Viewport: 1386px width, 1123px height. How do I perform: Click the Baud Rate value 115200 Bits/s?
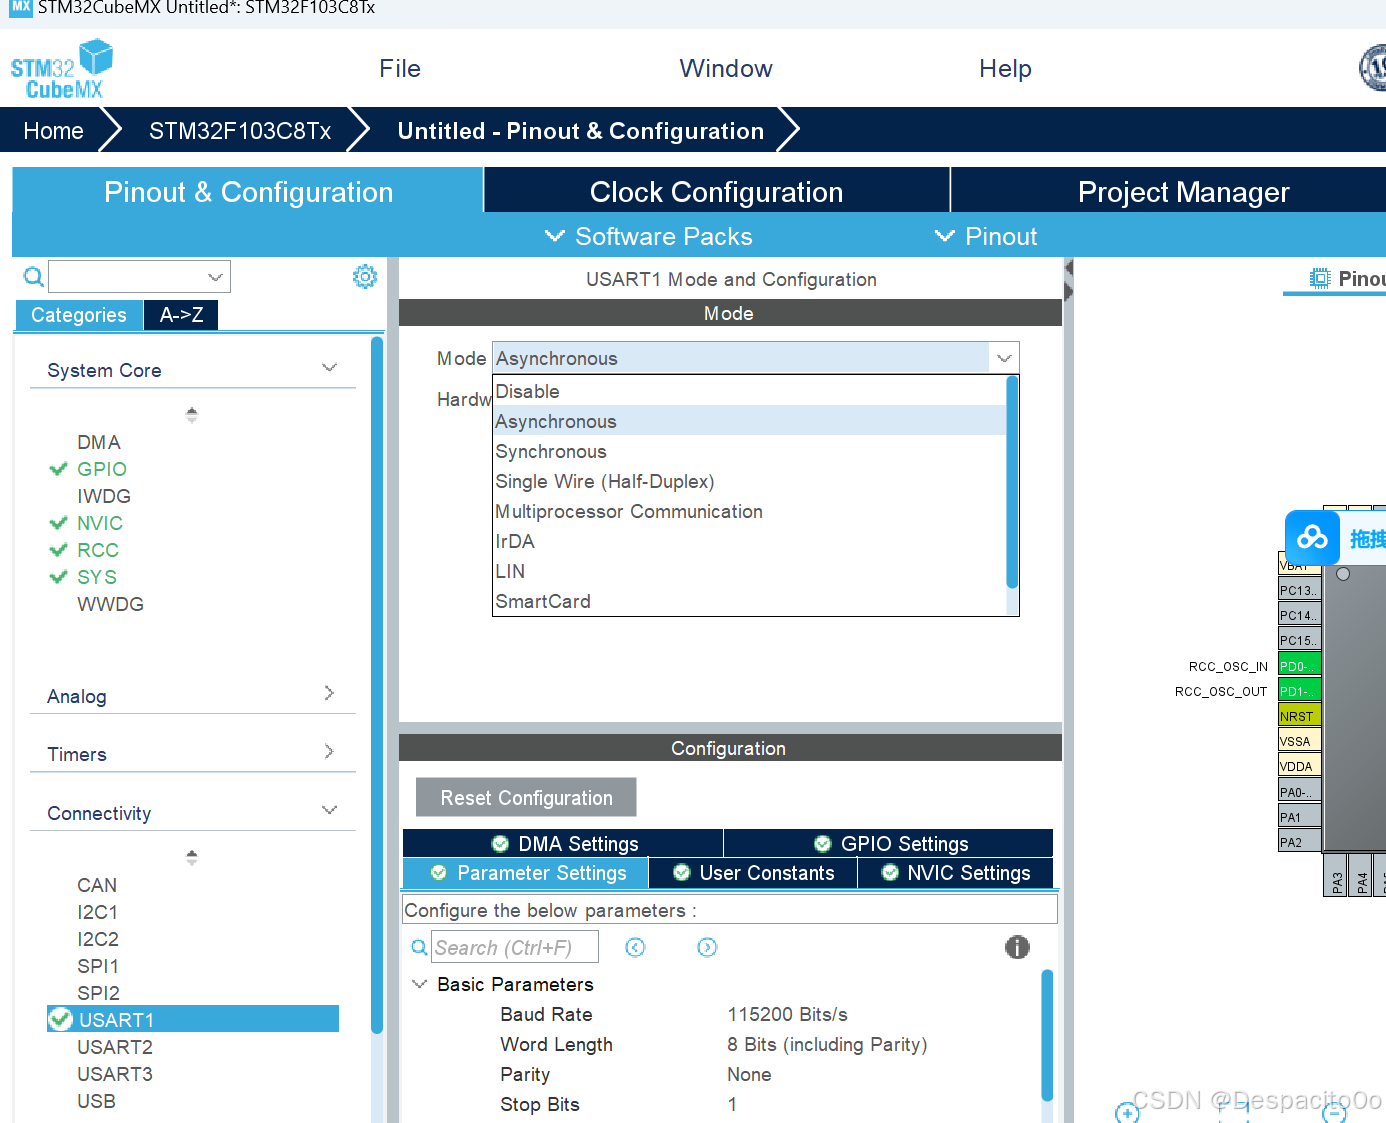(x=787, y=1014)
